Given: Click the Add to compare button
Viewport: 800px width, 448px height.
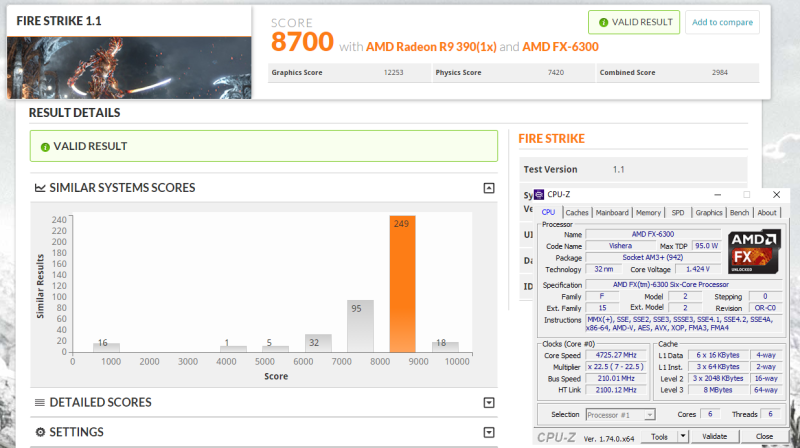Looking at the screenshot, I should pyautogui.click(x=722, y=22).
